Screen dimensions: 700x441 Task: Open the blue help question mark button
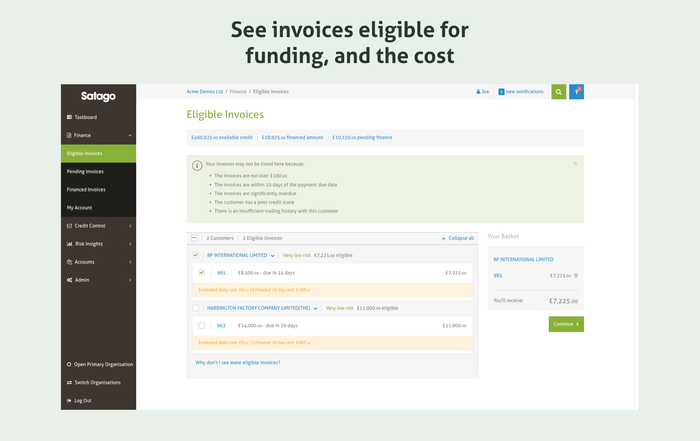coord(576,92)
